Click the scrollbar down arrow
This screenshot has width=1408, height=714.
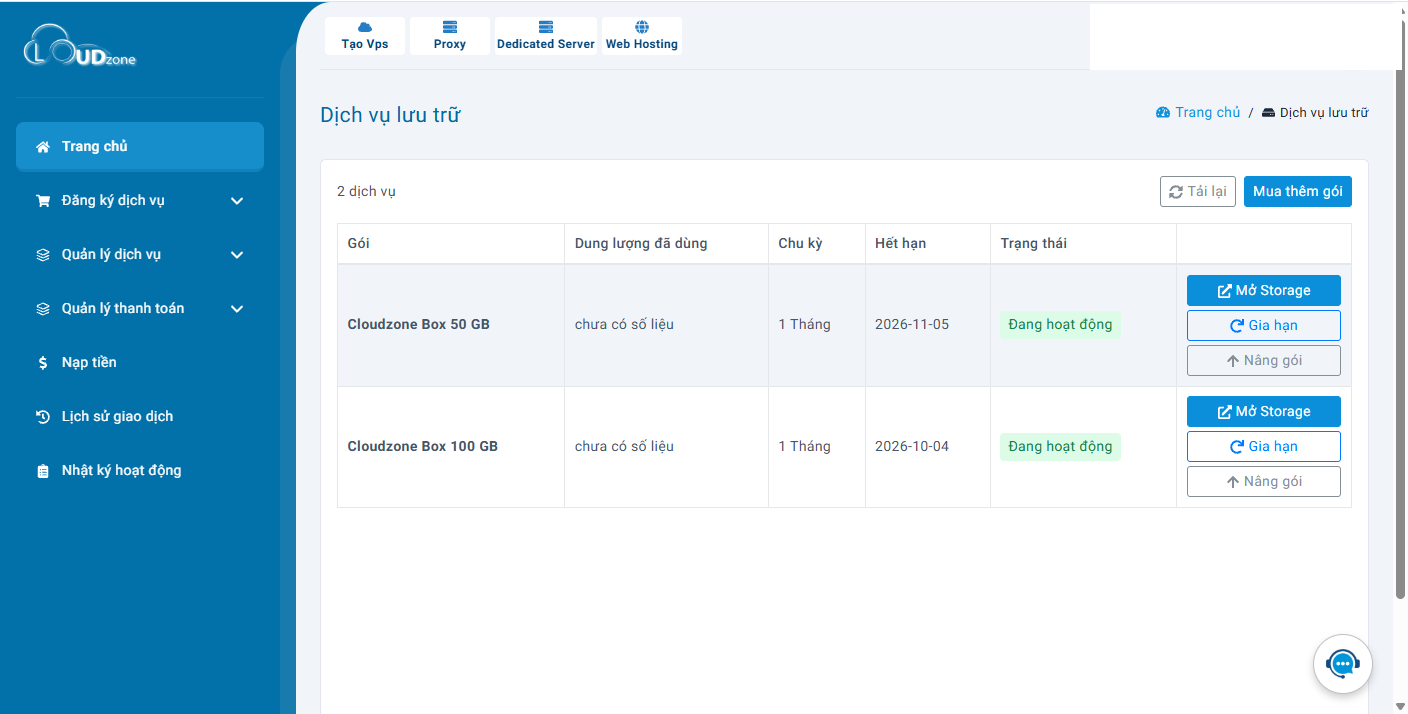1400,707
